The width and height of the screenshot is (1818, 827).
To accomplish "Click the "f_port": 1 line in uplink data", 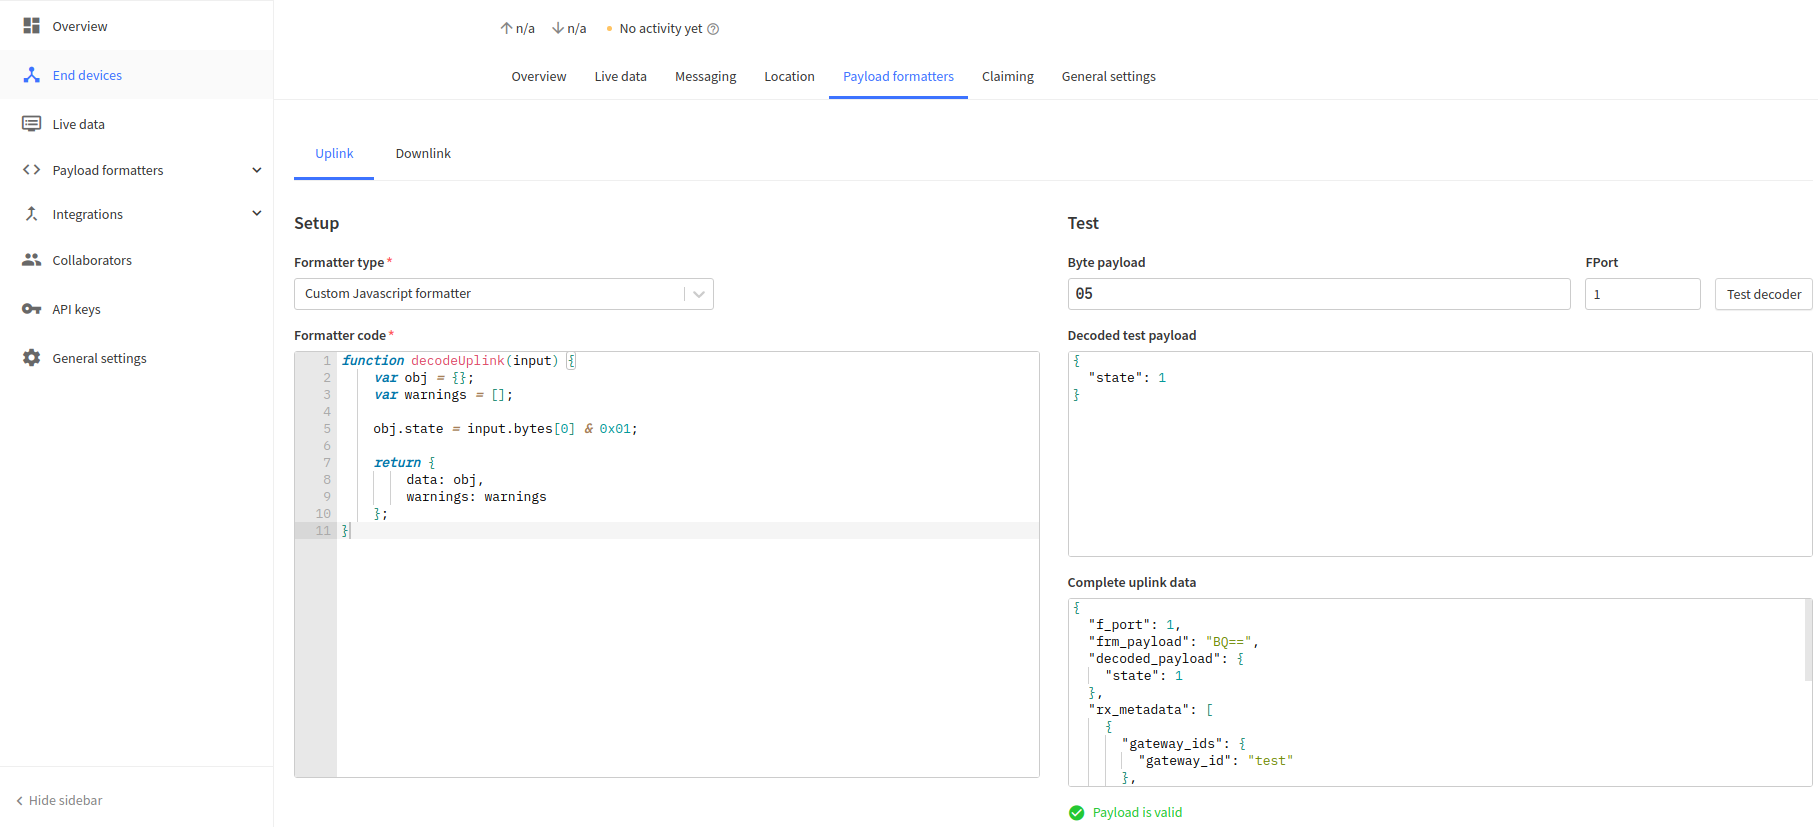I will pos(1134,625).
